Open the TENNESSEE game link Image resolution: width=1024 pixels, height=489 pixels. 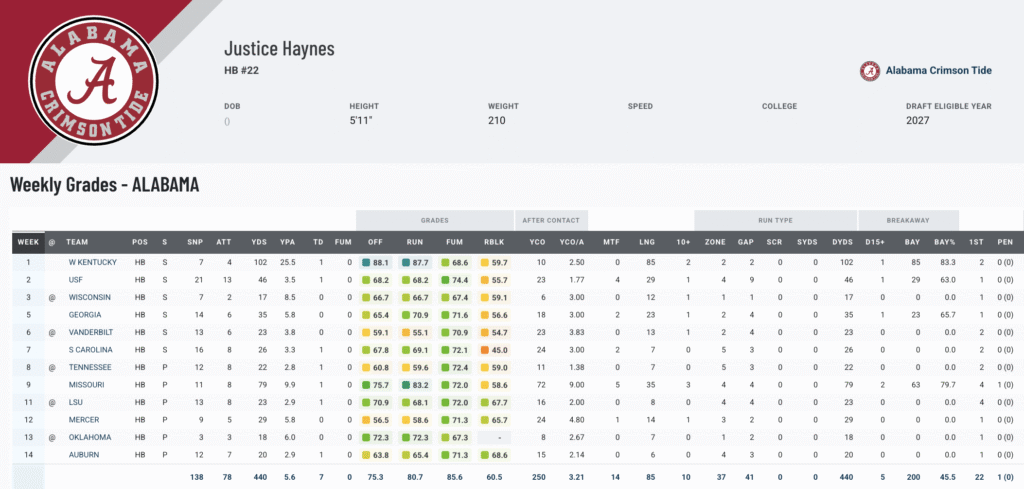[89, 368]
